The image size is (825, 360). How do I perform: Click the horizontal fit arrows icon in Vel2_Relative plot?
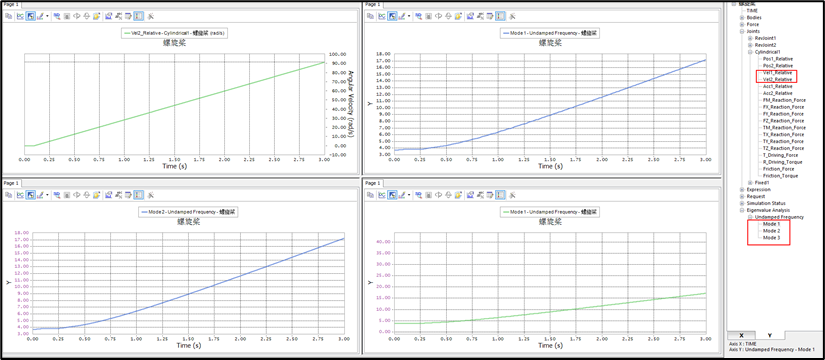click(77, 16)
